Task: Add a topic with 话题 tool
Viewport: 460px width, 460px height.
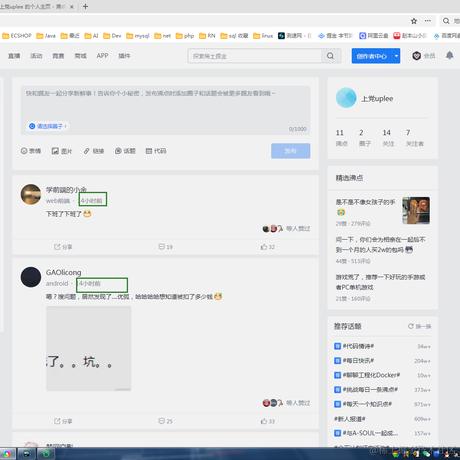Action: (x=125, y=151)
